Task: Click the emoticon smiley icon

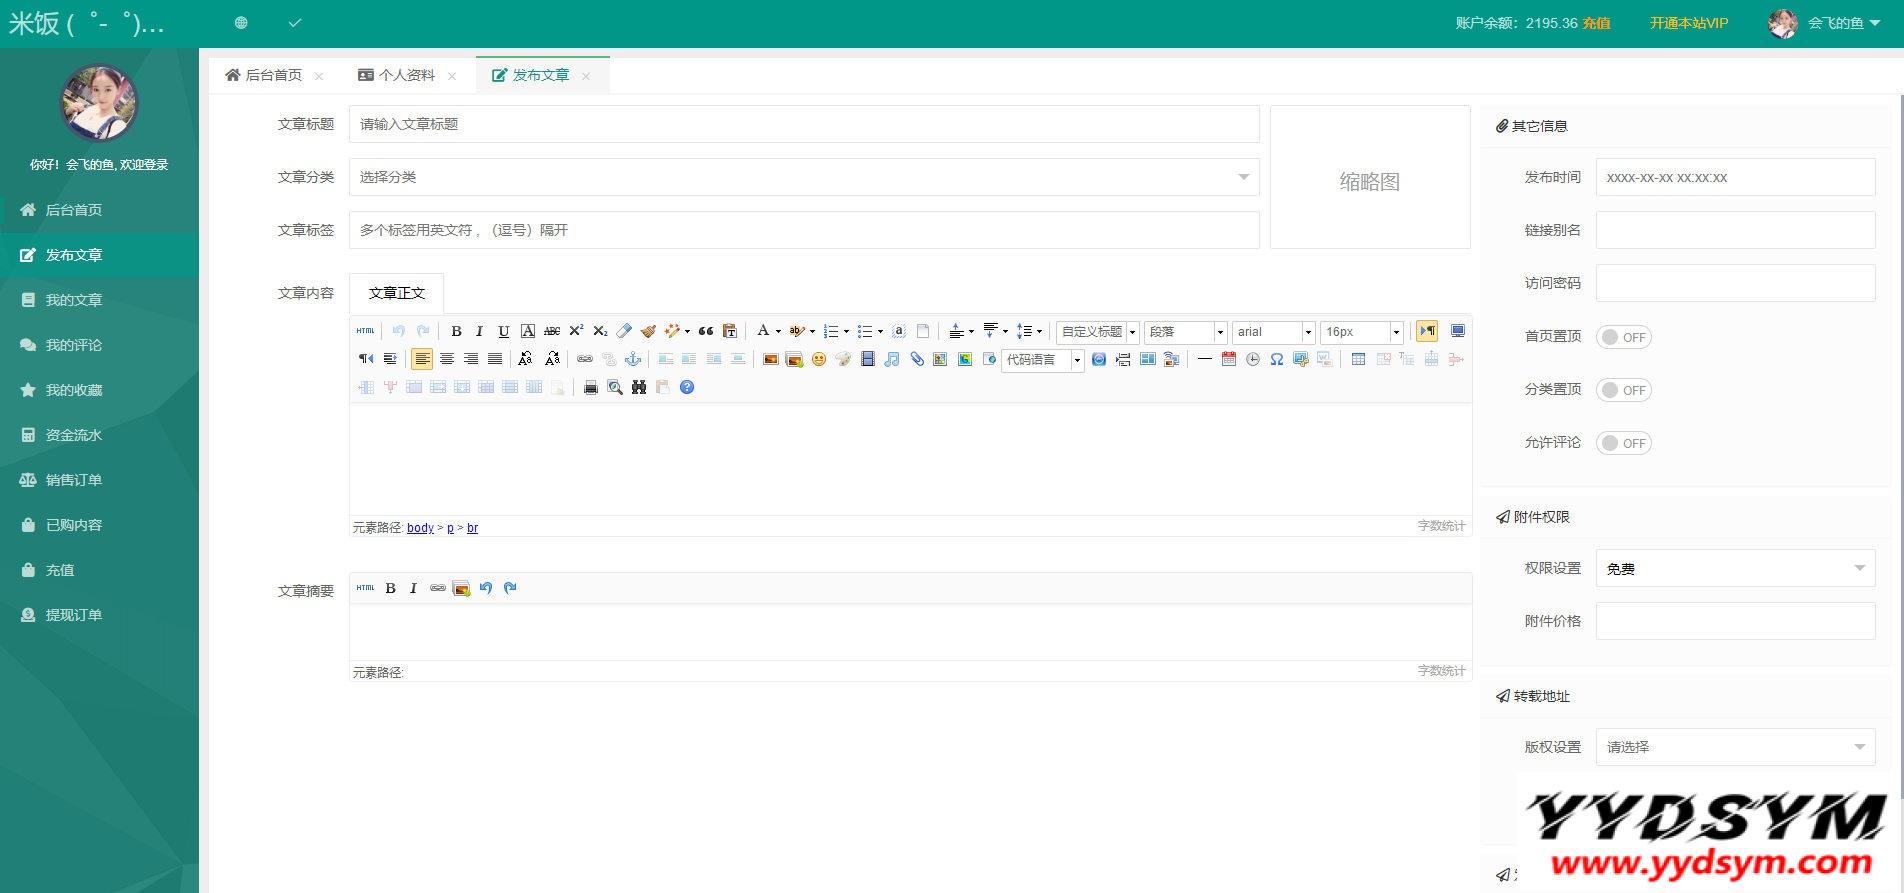Action: tap(819, 360)
